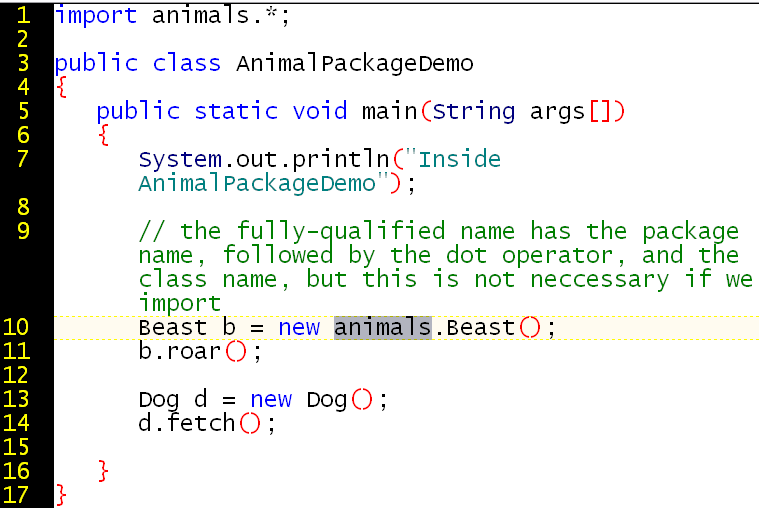Click the opening brace on line 6

(103, 136)
